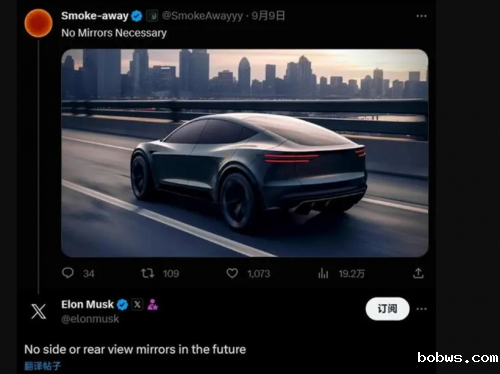Open the @elonmusk handle link
The height and width of the screenshot is (374, 500).
(x=90, y=319)
